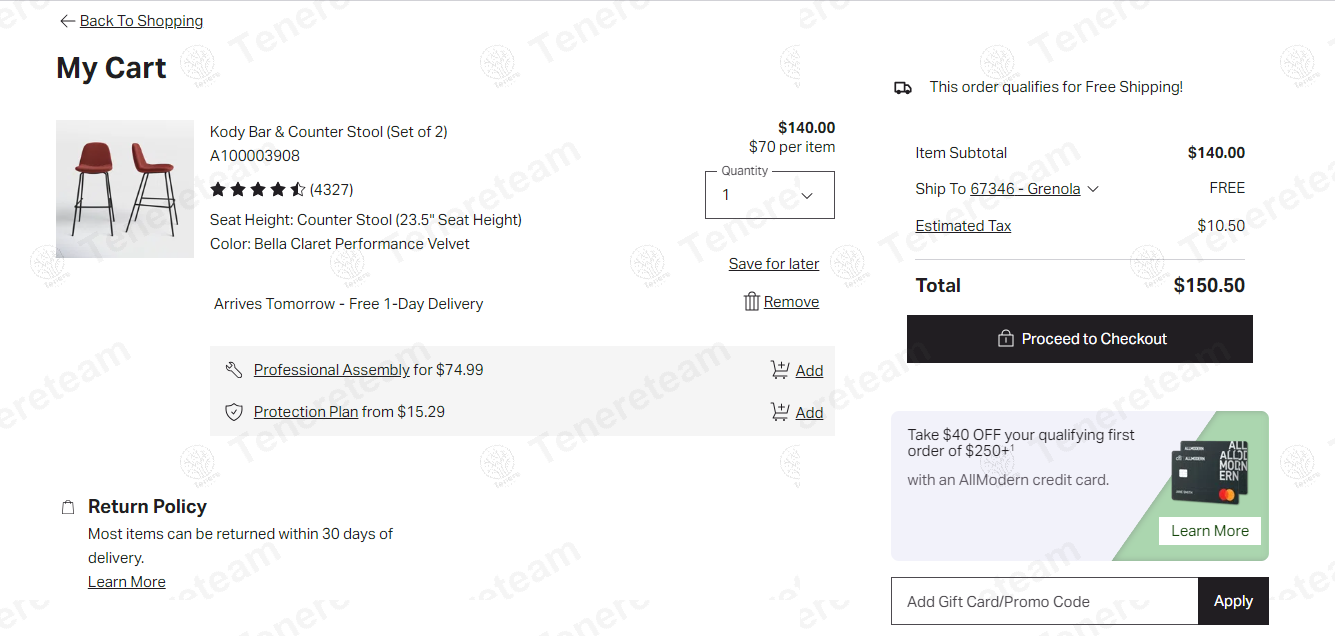Click the back arrow icon
This screenshot has width=1335, height=636.
click(x=67, y=21)
